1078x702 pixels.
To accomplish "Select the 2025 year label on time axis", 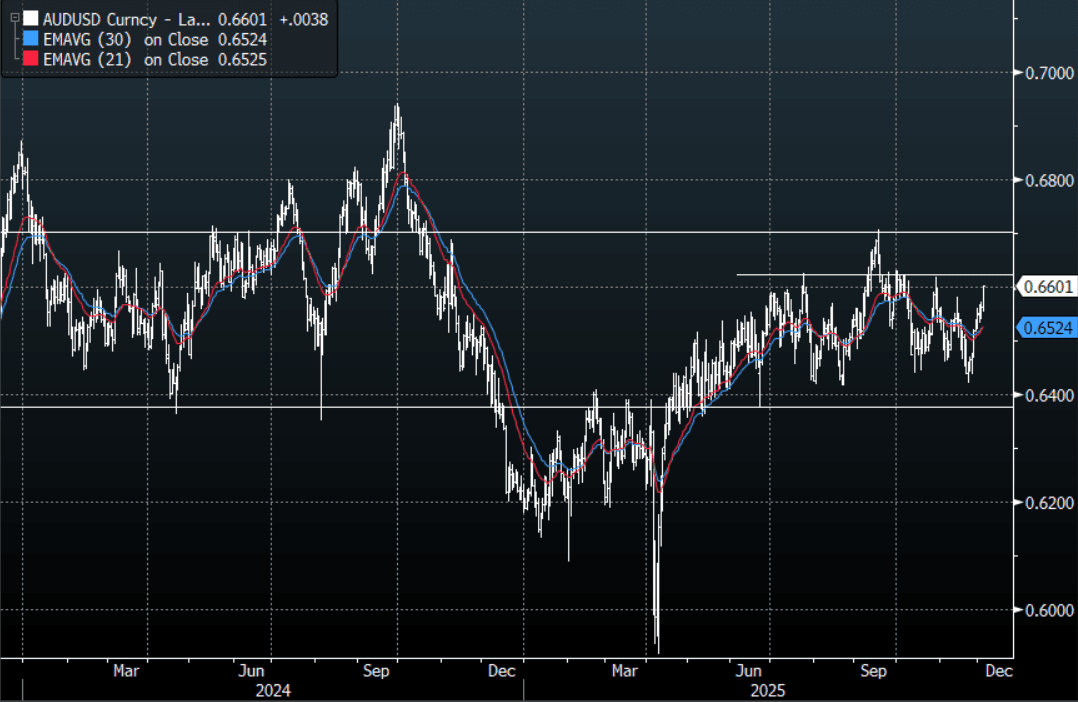I will coord(766,691).
